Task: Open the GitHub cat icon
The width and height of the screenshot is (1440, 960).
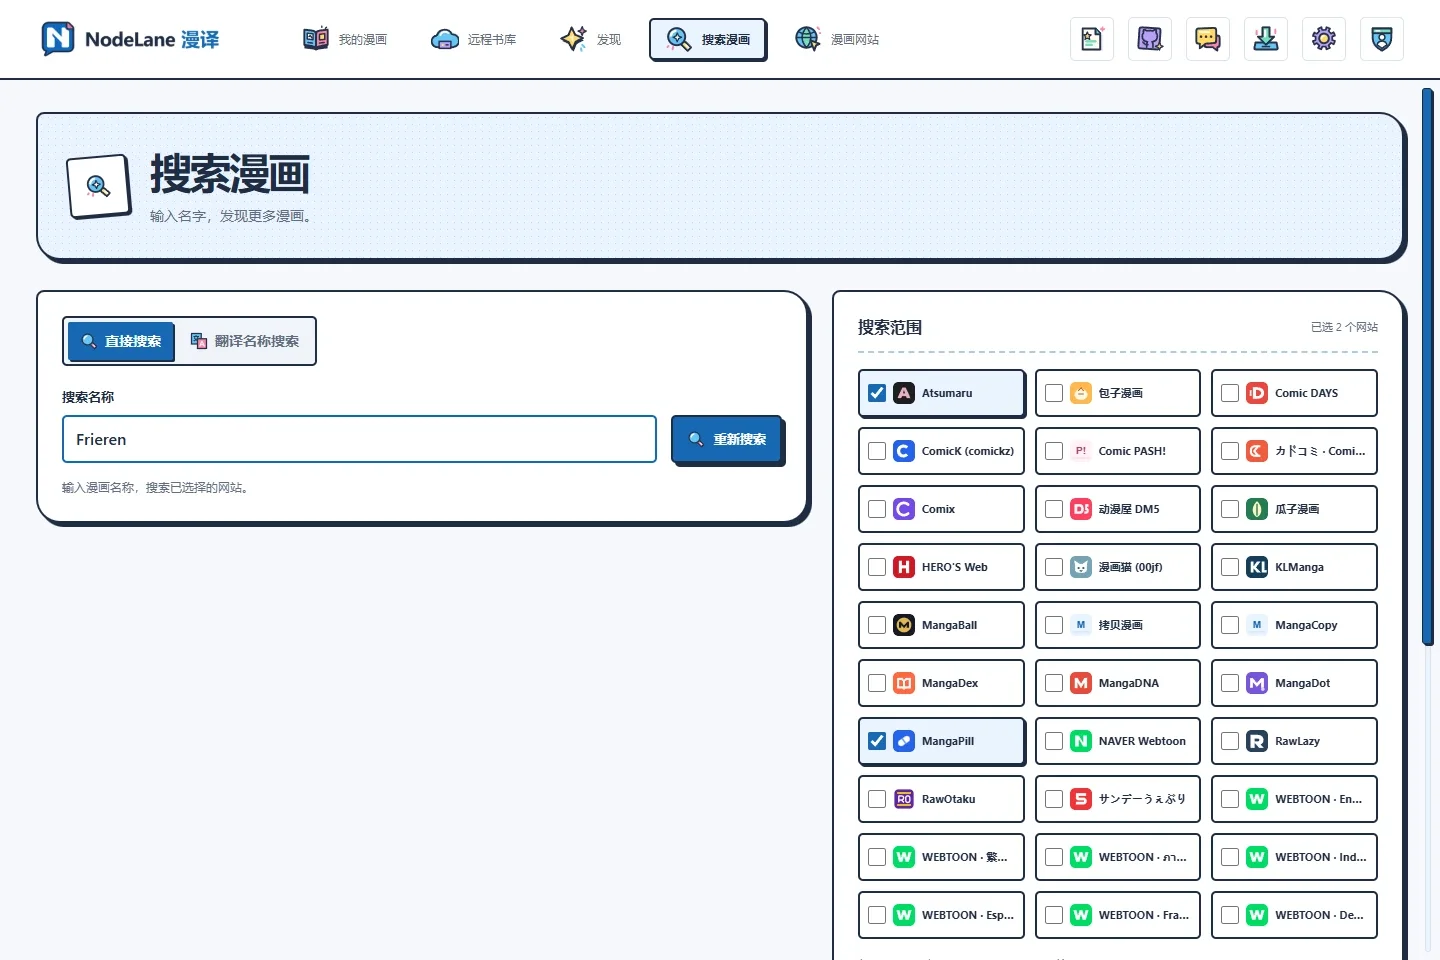Action: (1150, 39)
